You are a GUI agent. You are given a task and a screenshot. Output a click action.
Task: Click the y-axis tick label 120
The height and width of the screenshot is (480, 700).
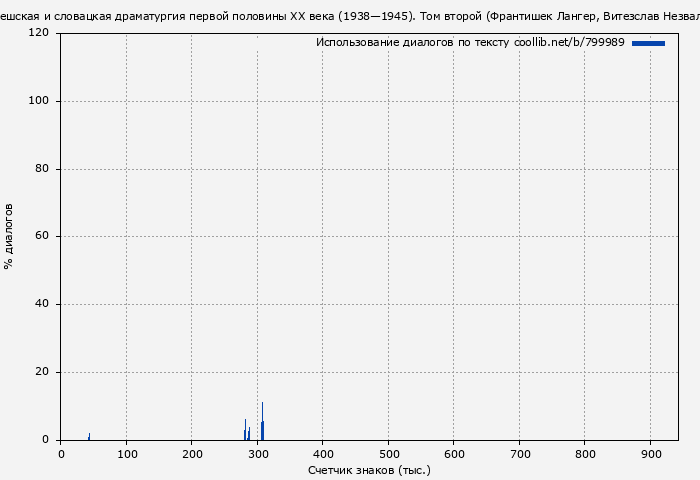38,33
